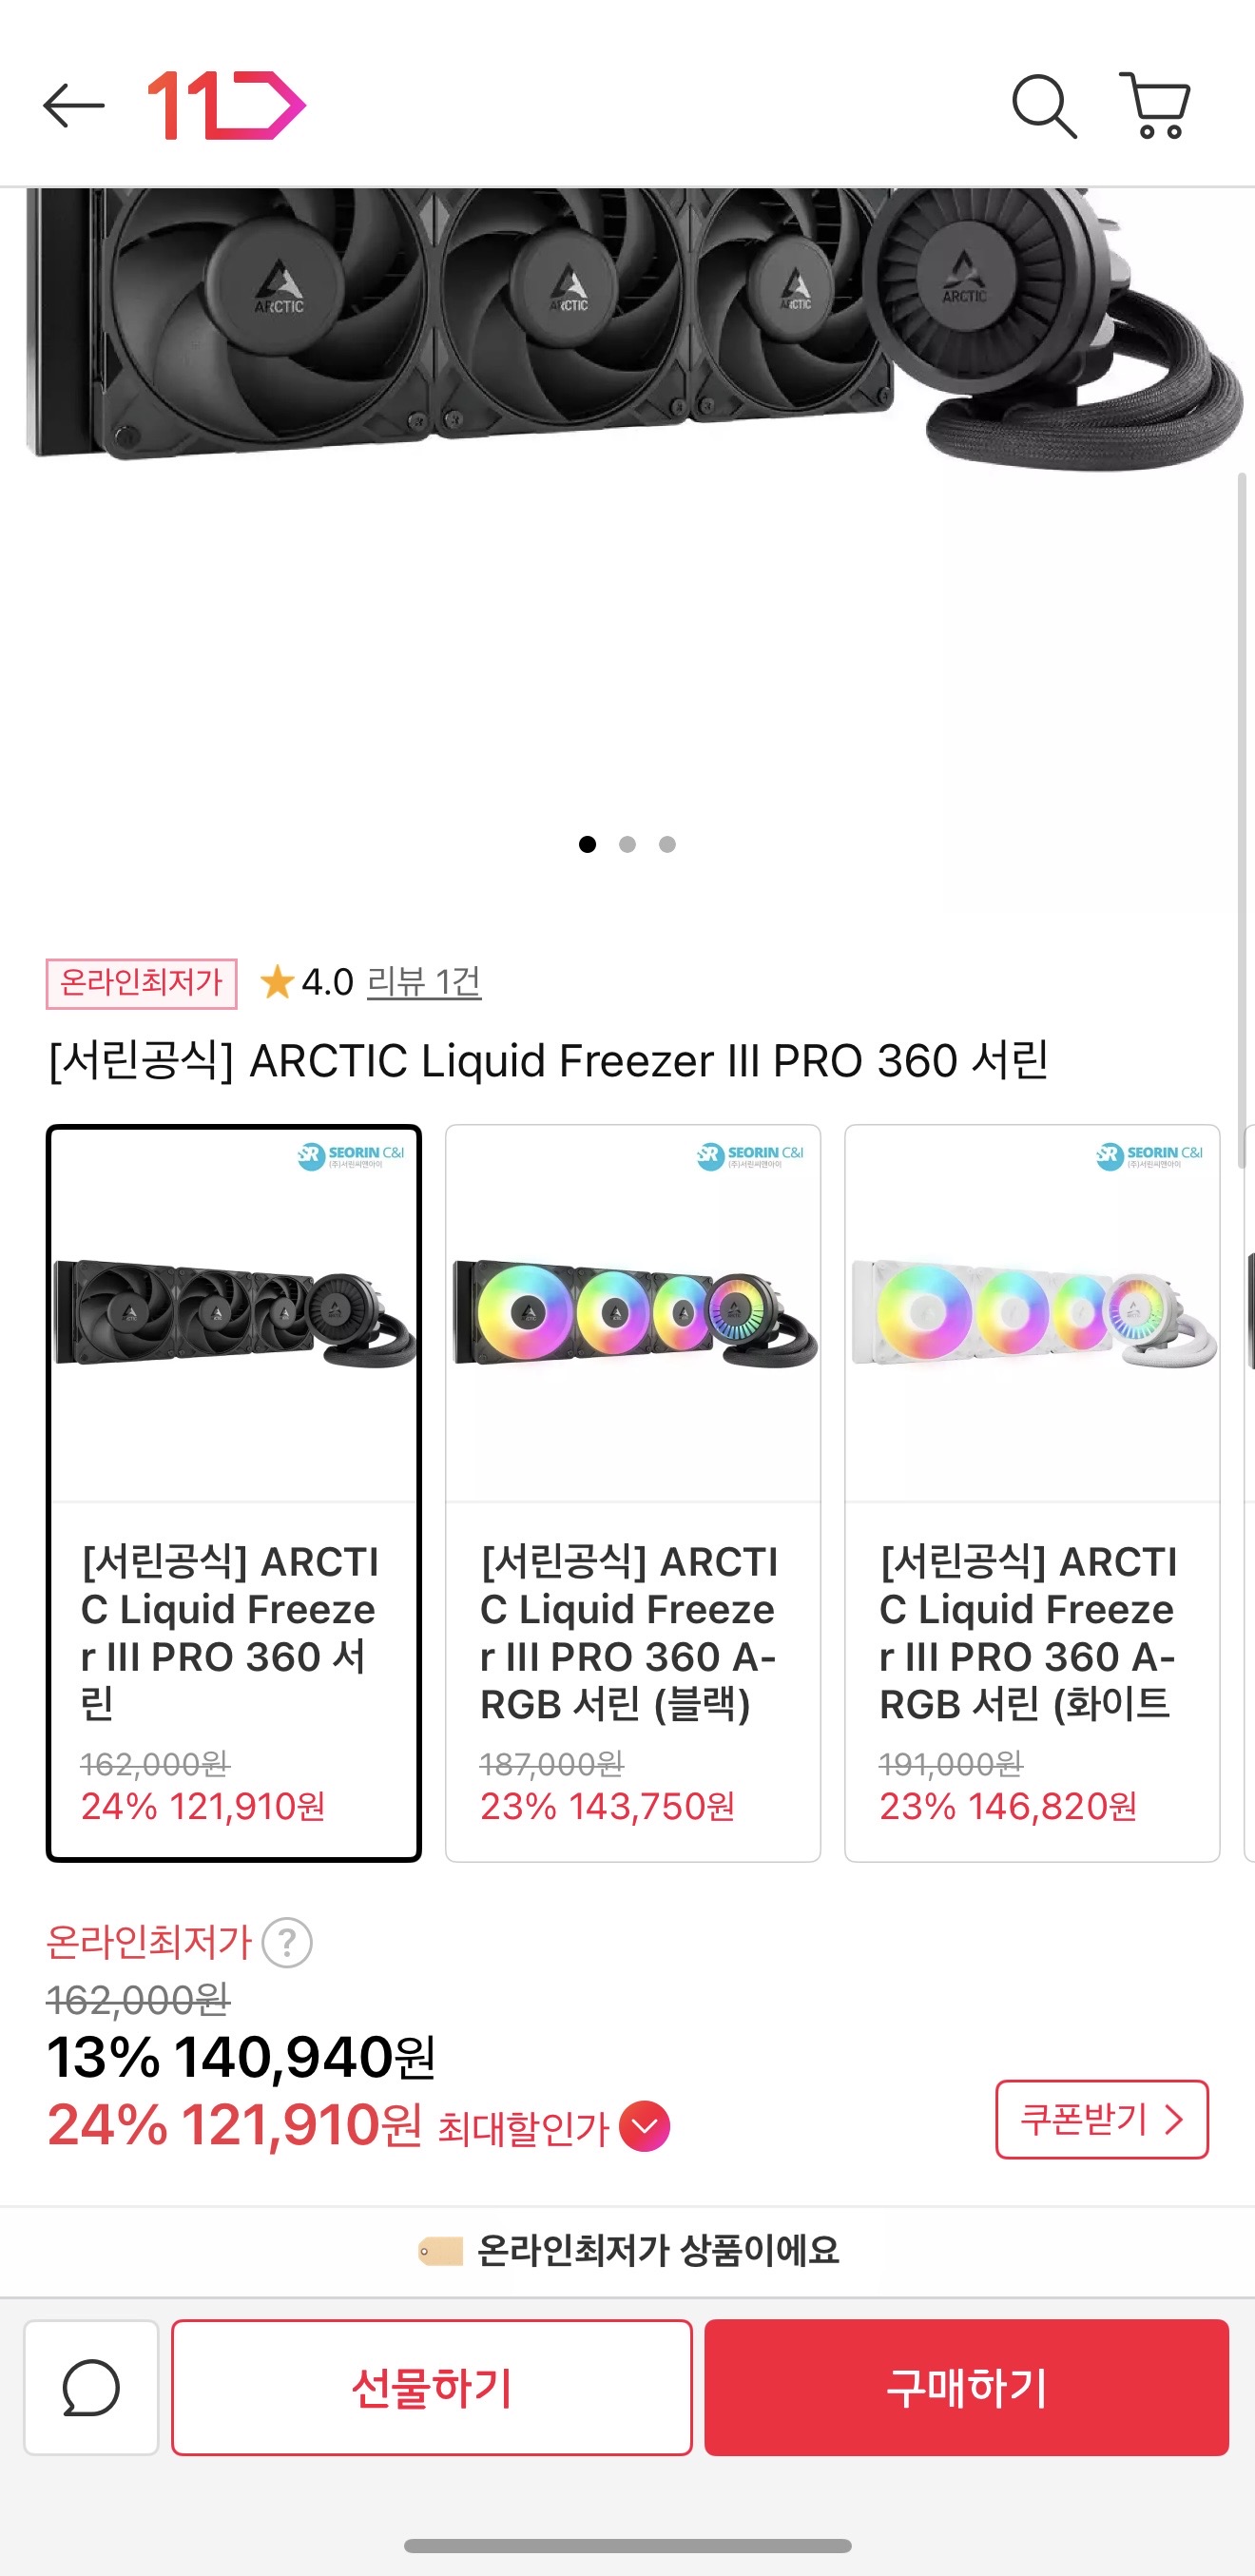Viewport: 1255px width, 2576px height.
Task: Open the 11st home logo
Action: (226, 105)
